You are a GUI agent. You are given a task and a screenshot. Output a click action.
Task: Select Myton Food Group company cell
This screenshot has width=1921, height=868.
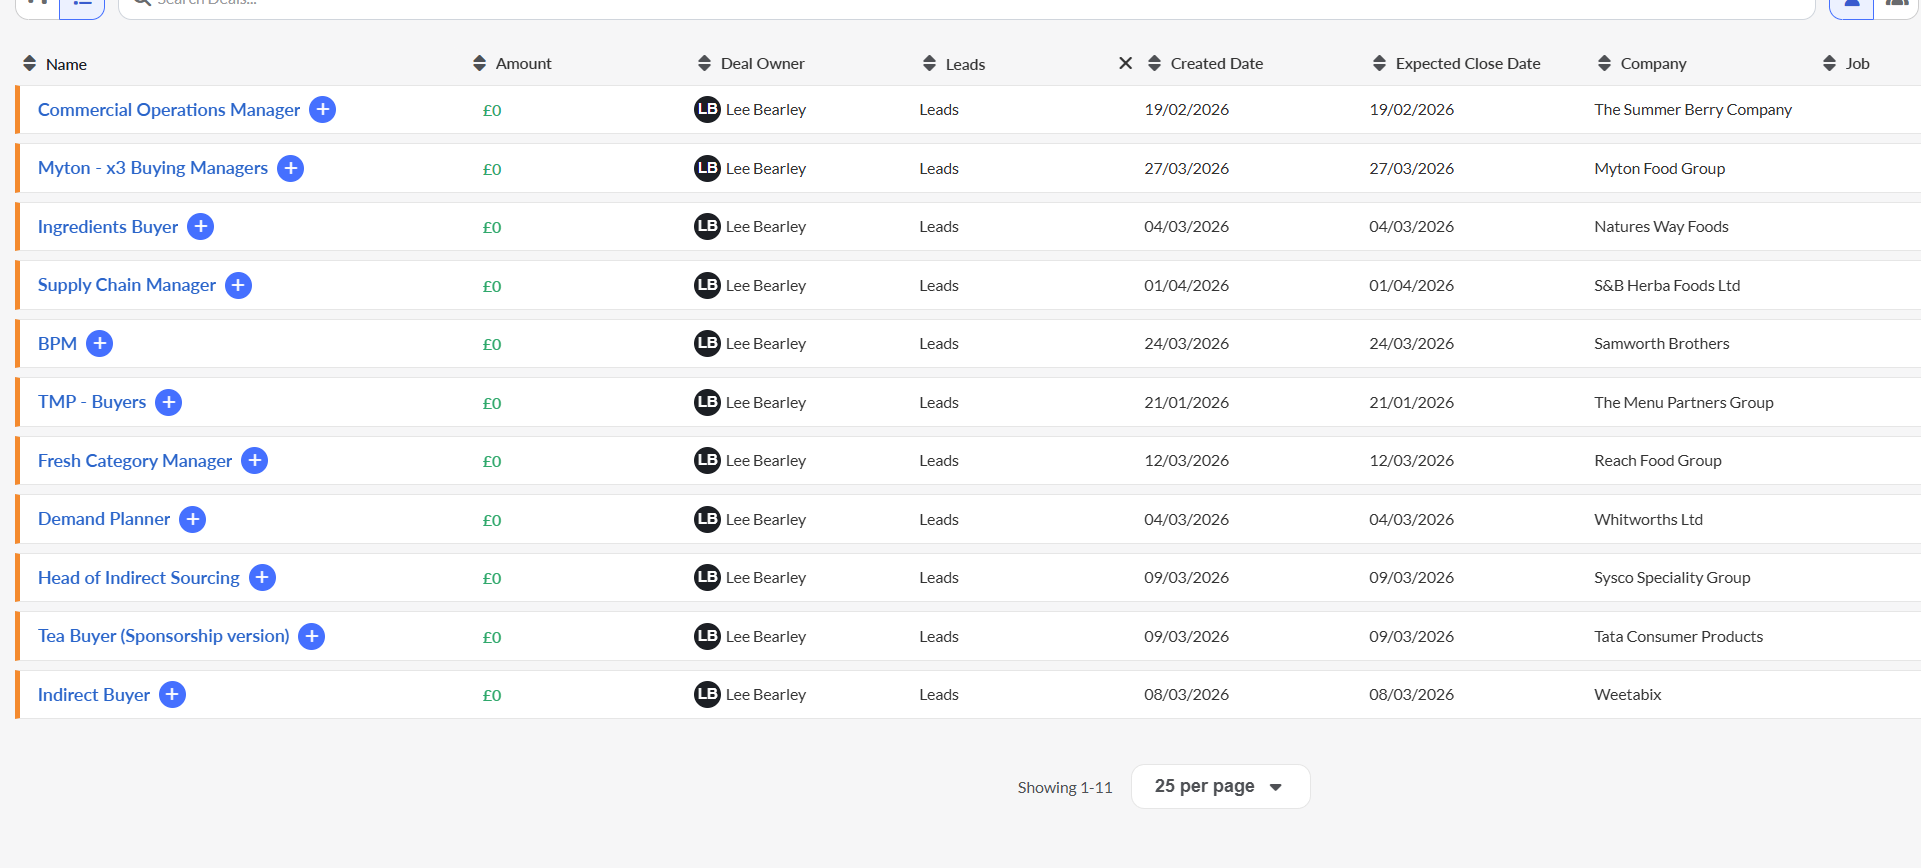click(x=1660, y=169)
